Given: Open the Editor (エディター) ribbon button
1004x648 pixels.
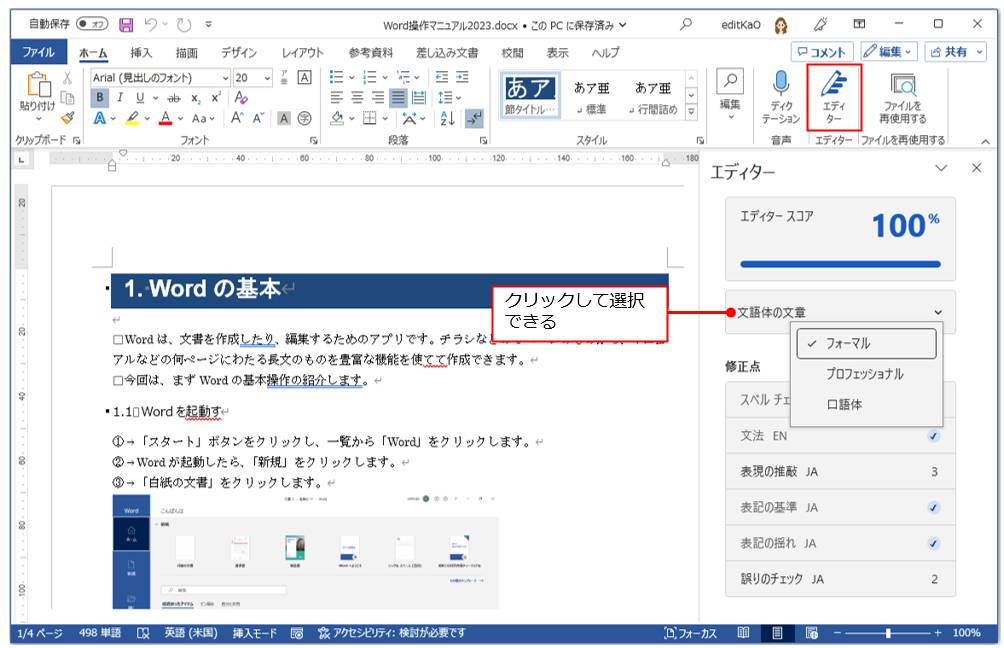Looking at the screenshot, I should pos(834,97).
